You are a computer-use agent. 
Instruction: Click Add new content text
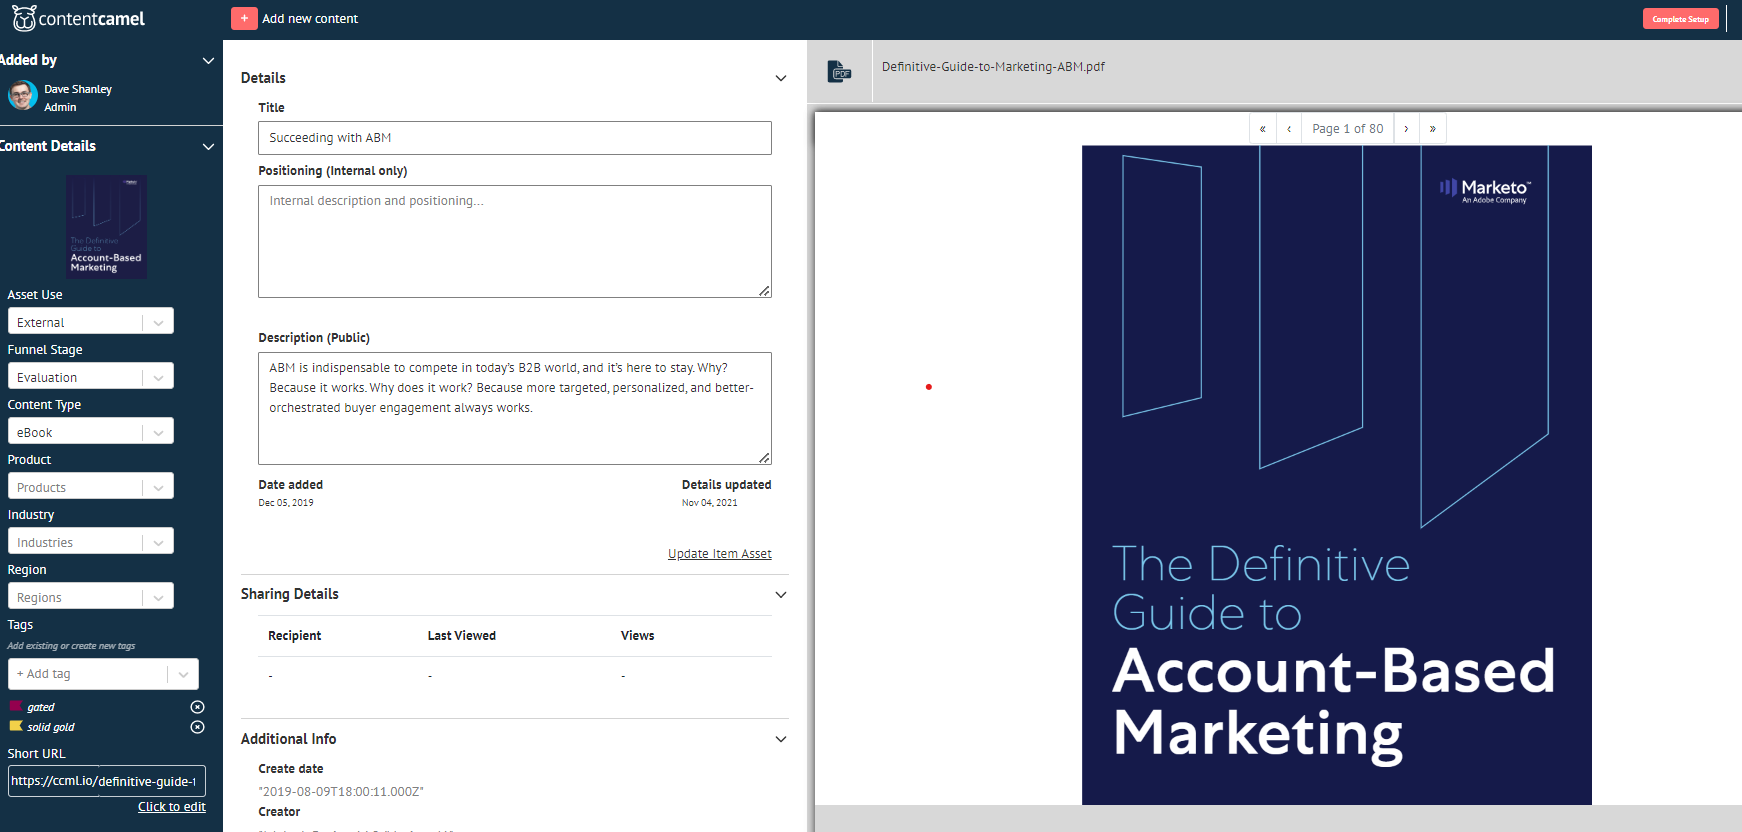click(310, 19)
